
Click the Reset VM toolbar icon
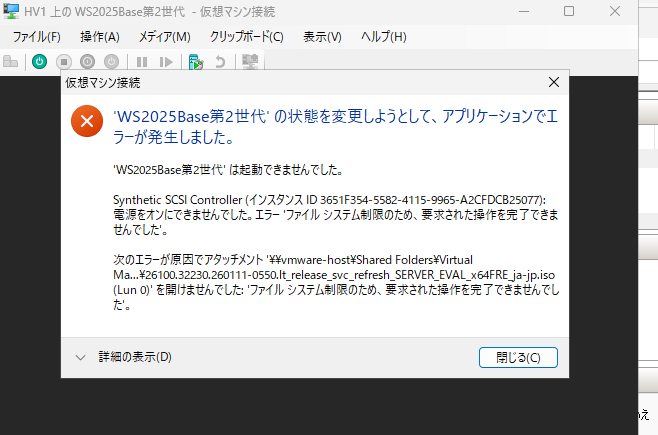tap(166, 61)
